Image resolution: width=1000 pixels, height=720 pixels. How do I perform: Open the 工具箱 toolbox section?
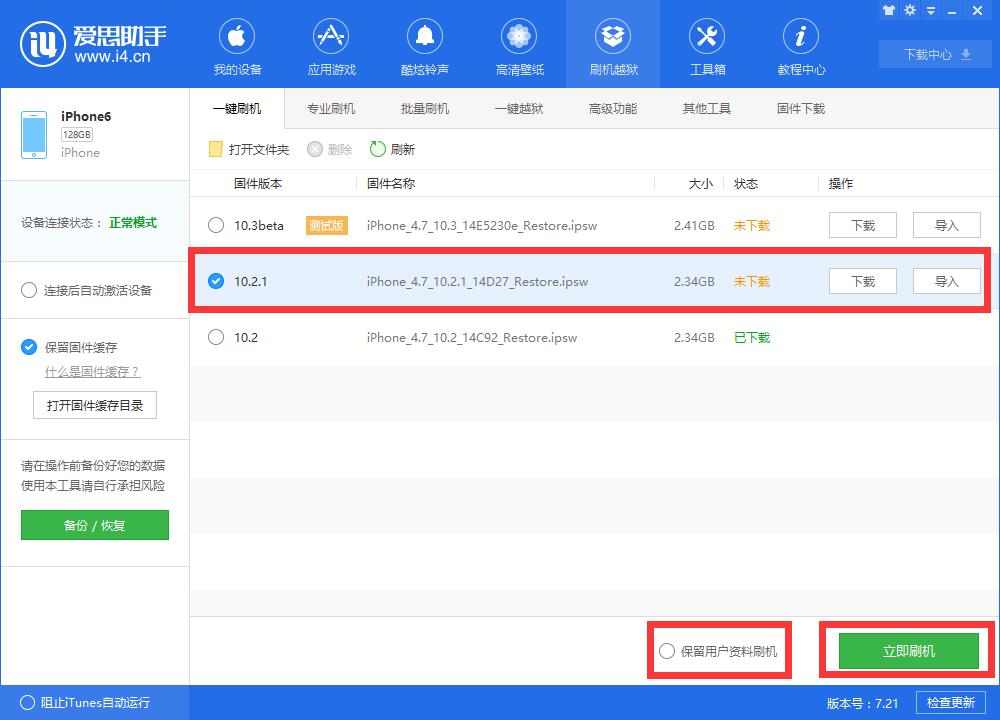pyautogui.click(x=707, y=44)
